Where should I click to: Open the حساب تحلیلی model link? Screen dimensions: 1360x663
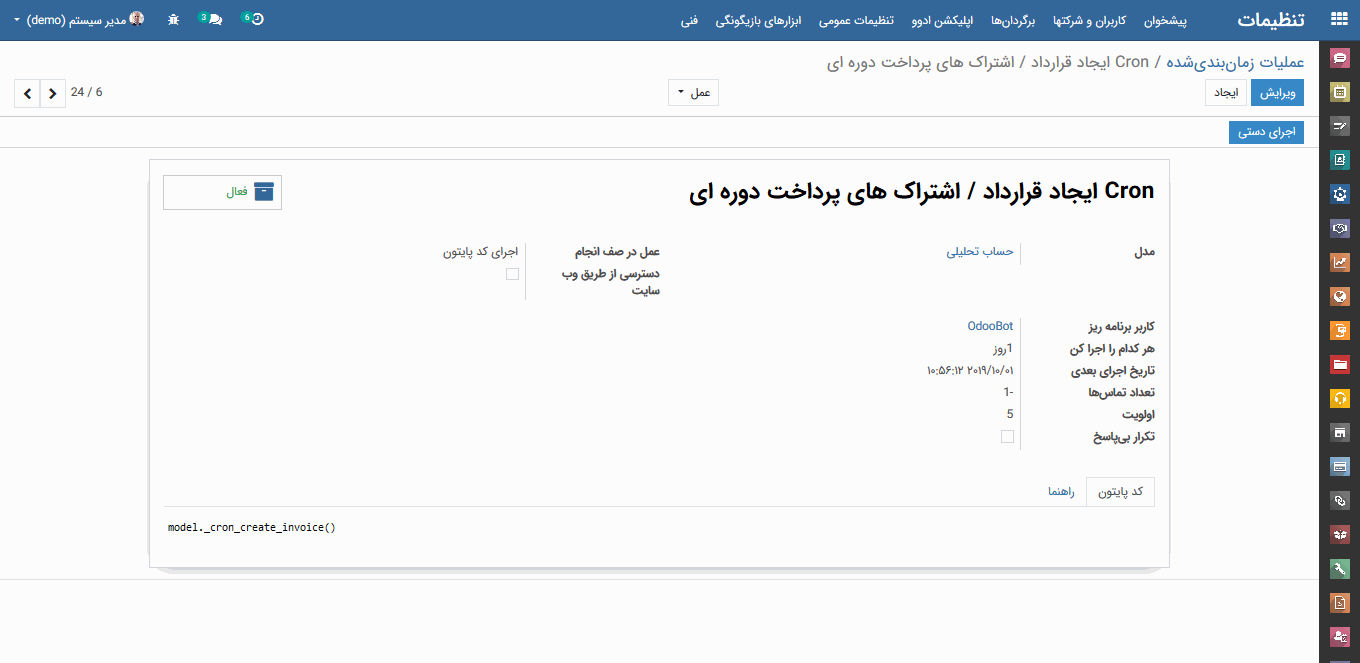coord(980,252)
